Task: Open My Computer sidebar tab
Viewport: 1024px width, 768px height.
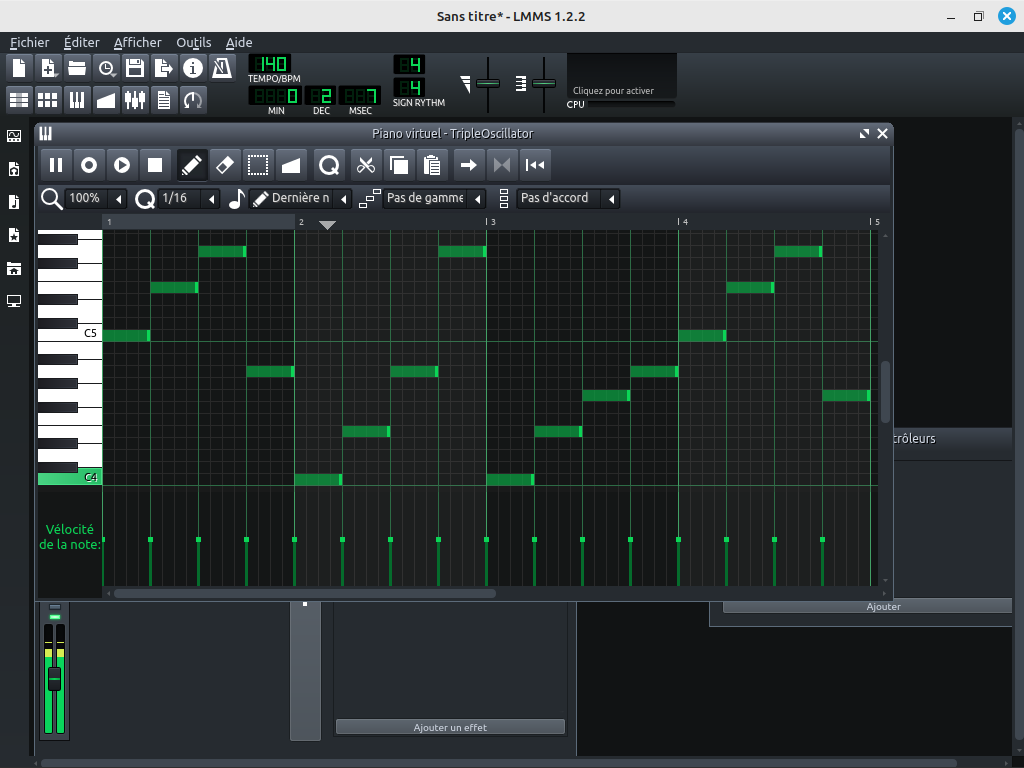Action: click(x=14, y=301)
